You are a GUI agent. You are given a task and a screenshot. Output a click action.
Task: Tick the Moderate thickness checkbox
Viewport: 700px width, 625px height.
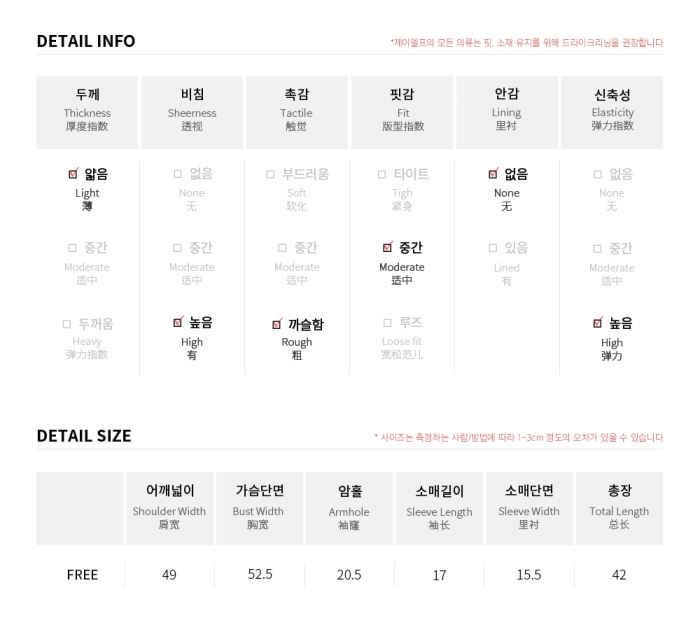point(72,248)
